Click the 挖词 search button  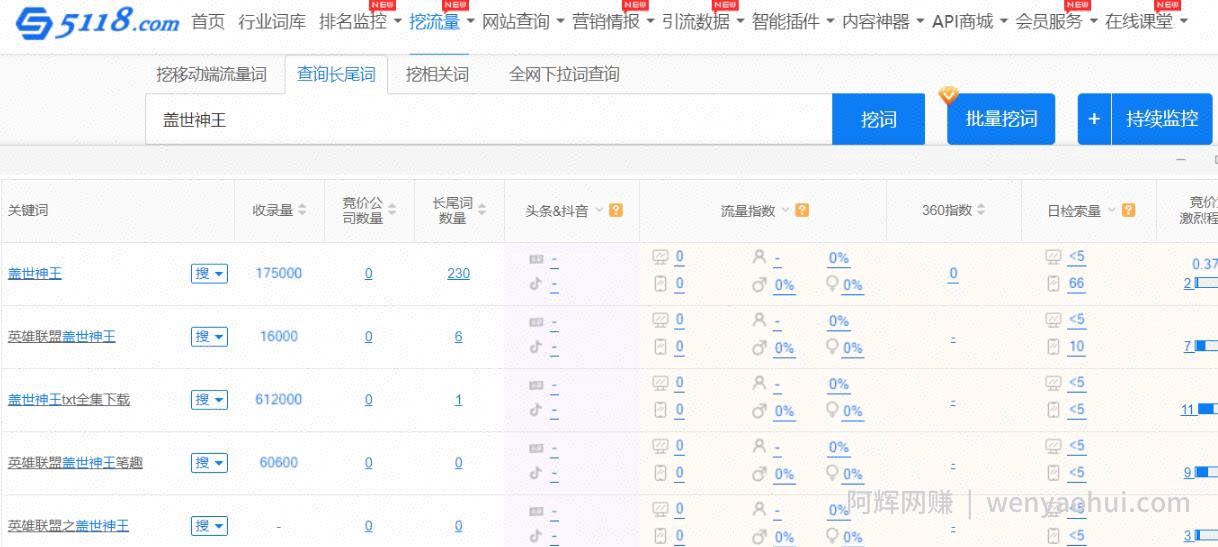click(879, 120)
